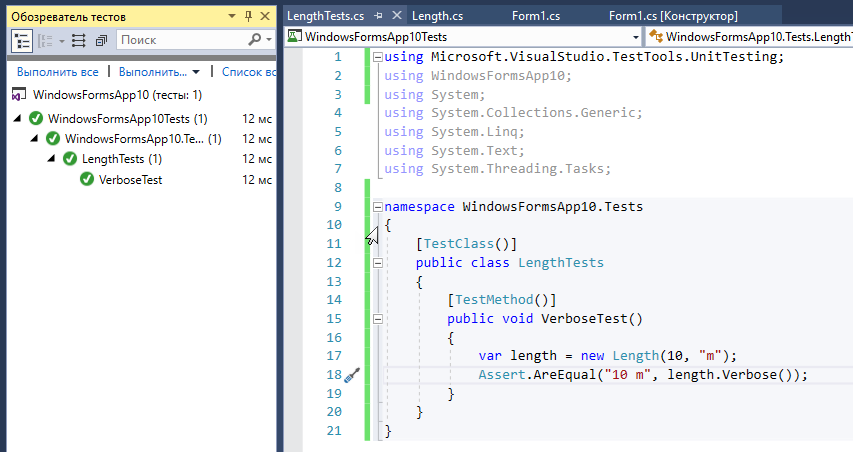Click the screwdriver quick actions icon on line 18
Viewport: 853px width, 452px height.
pyautogui.click(x=350, y=375)
